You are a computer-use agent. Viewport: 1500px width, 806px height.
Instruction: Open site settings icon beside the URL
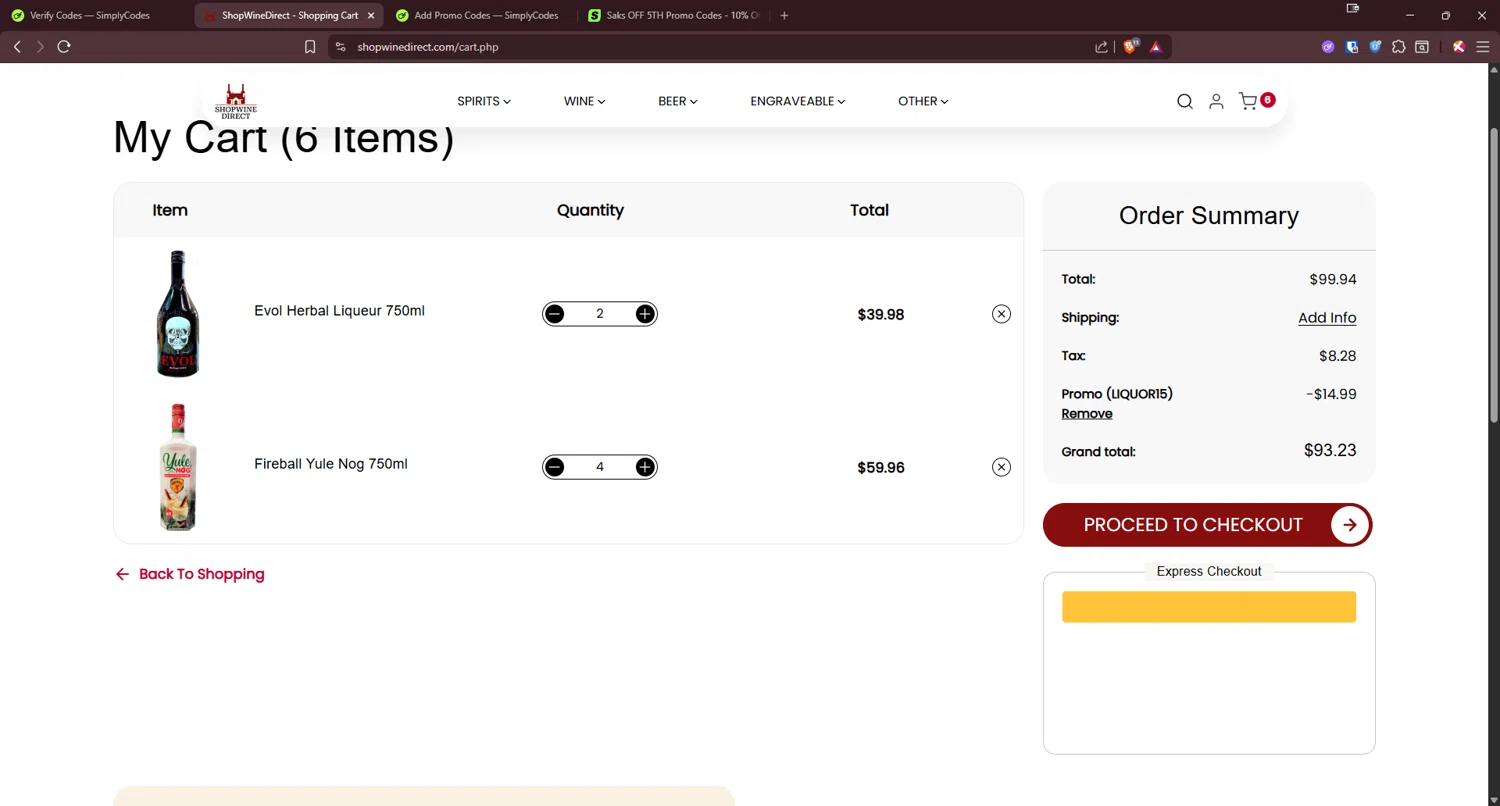pyautogui.click(x=340, y=47)
